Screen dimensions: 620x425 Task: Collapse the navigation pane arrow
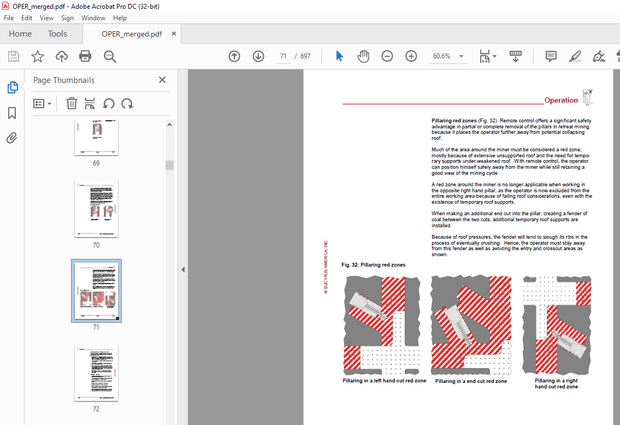[182, 269]
